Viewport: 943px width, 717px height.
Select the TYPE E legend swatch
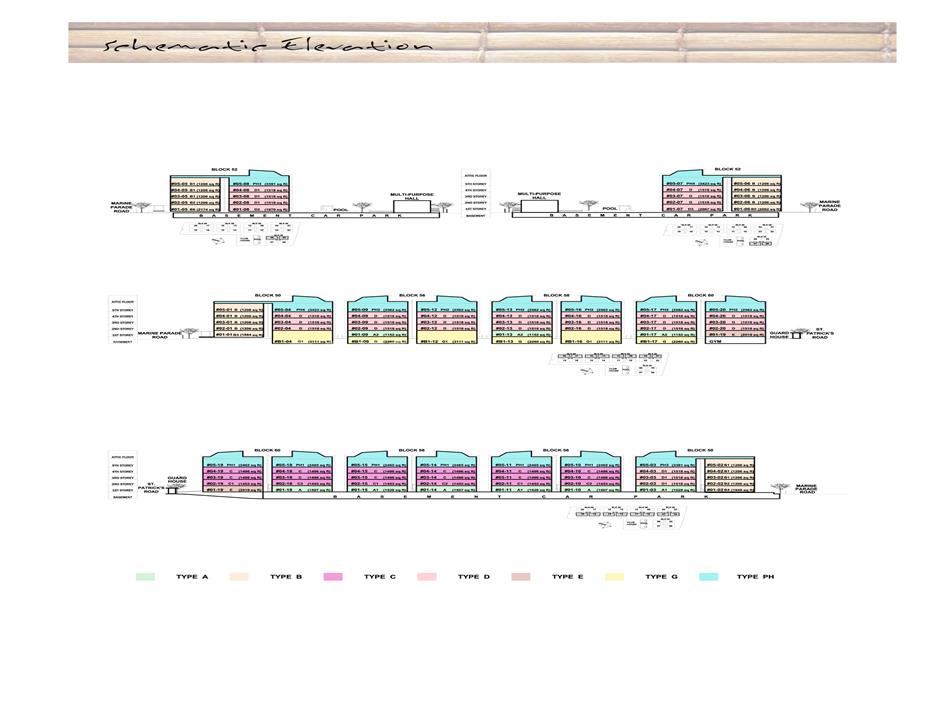point(521,577)
